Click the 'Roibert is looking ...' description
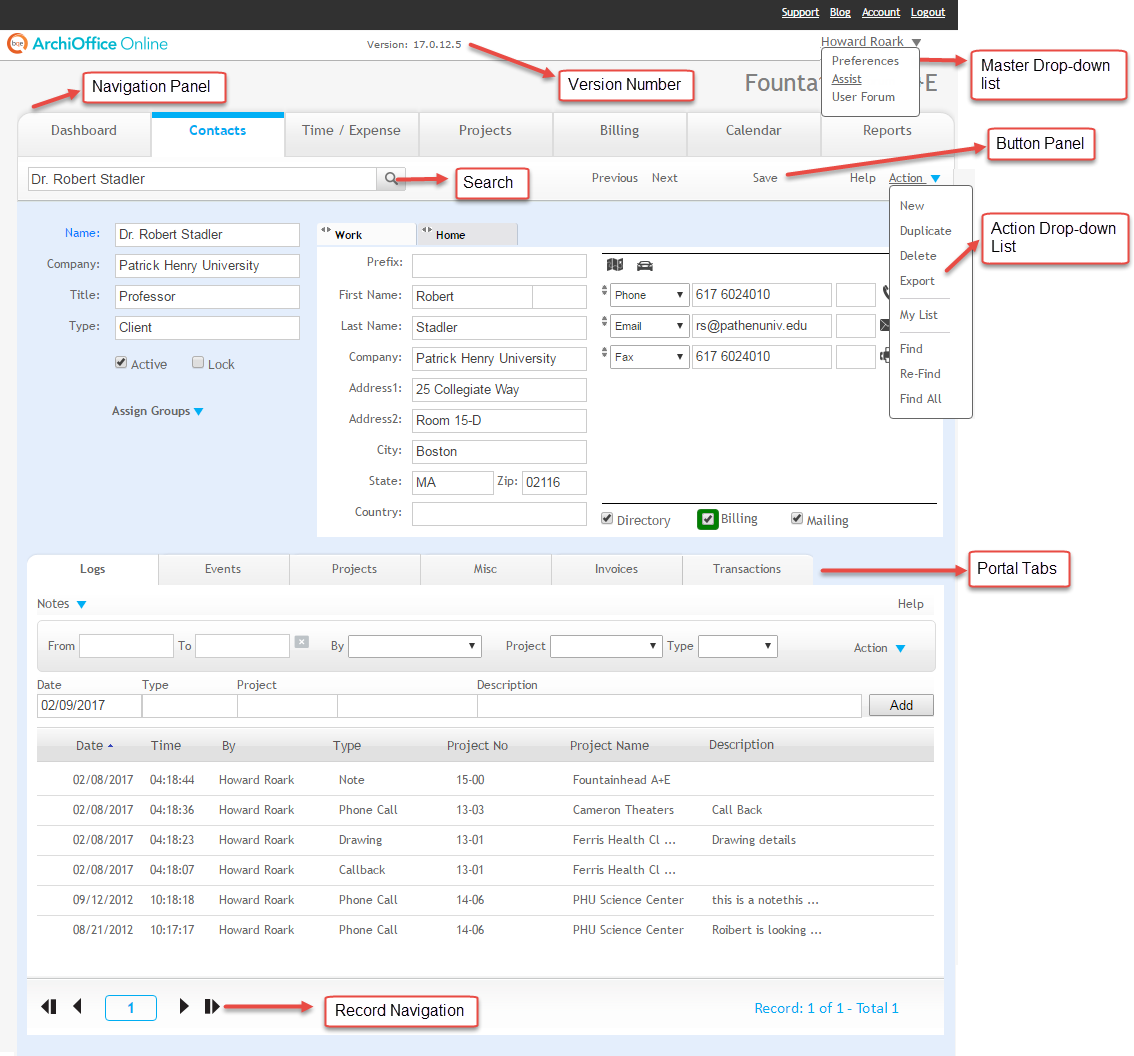 point(767,930)
